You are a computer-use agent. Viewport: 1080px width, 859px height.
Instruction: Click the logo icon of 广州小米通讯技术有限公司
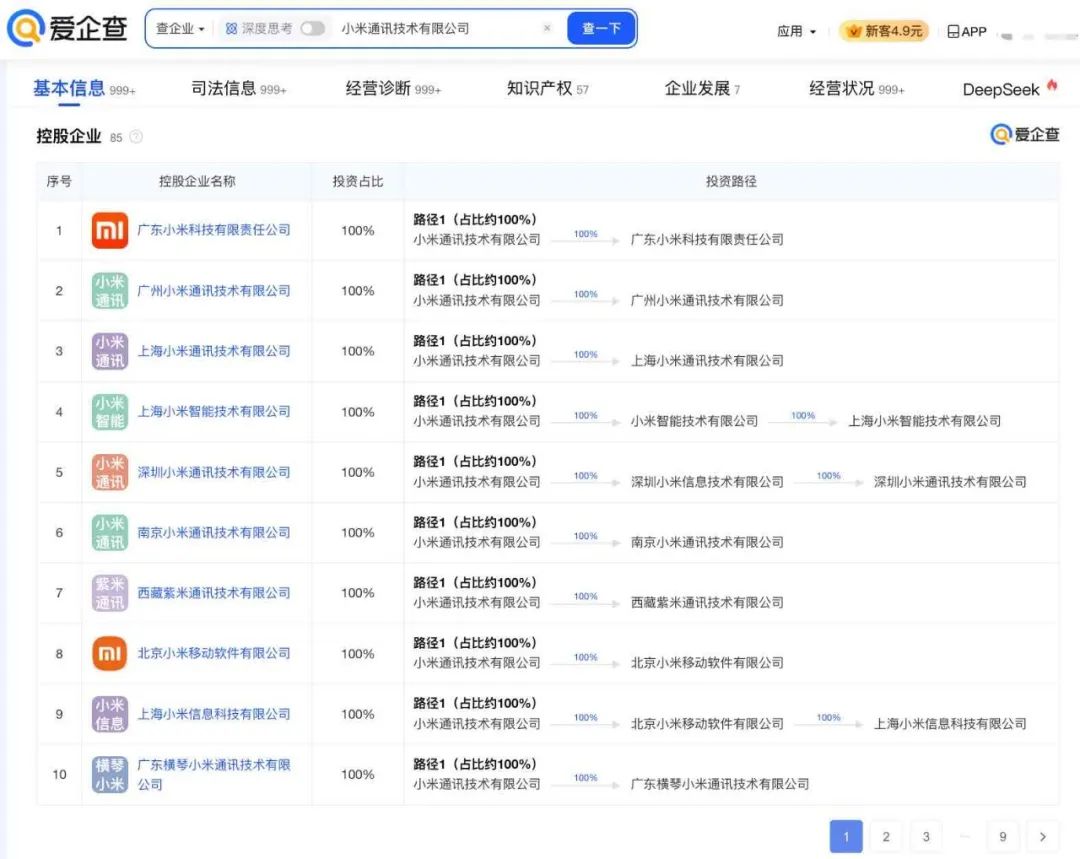tap(110, 291)
